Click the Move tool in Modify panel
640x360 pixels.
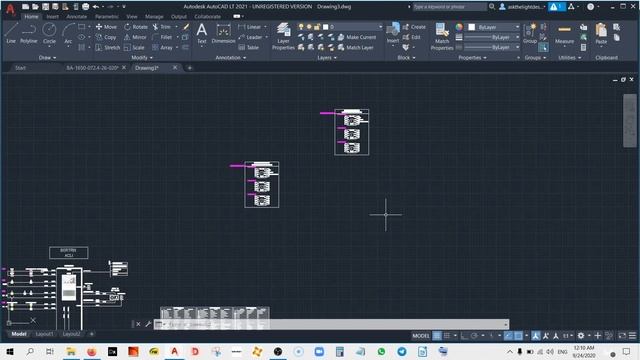pos(106,27)
